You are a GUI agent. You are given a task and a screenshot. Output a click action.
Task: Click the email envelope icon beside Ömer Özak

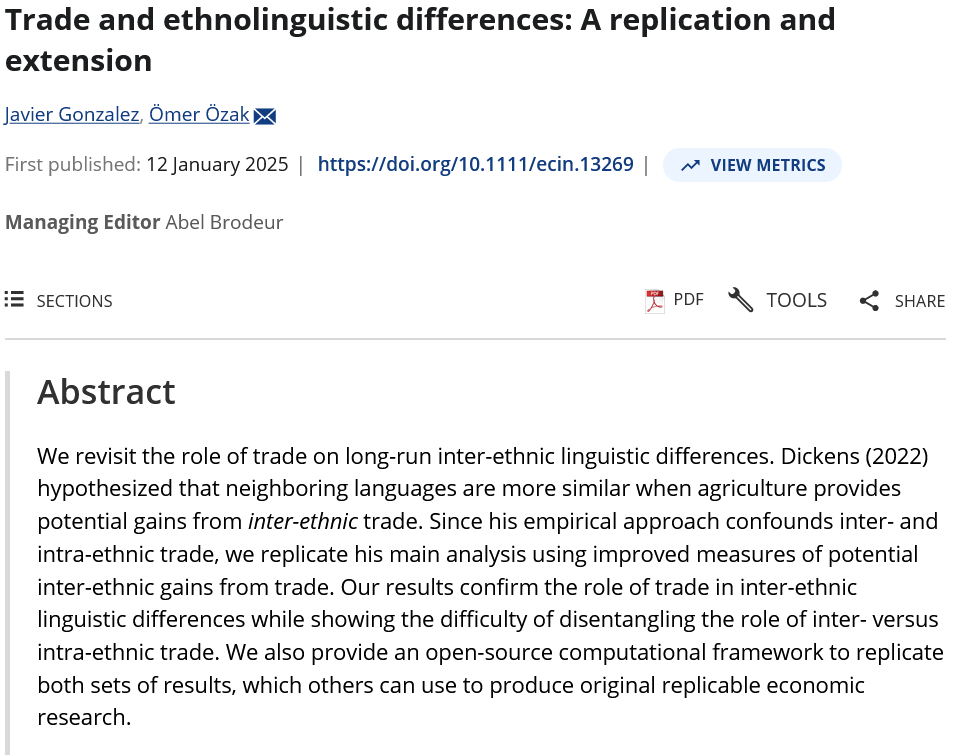pyautogui.click(x=264, y=116)
